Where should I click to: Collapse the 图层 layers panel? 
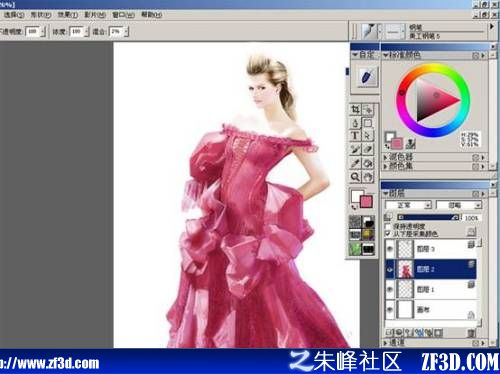386,194
